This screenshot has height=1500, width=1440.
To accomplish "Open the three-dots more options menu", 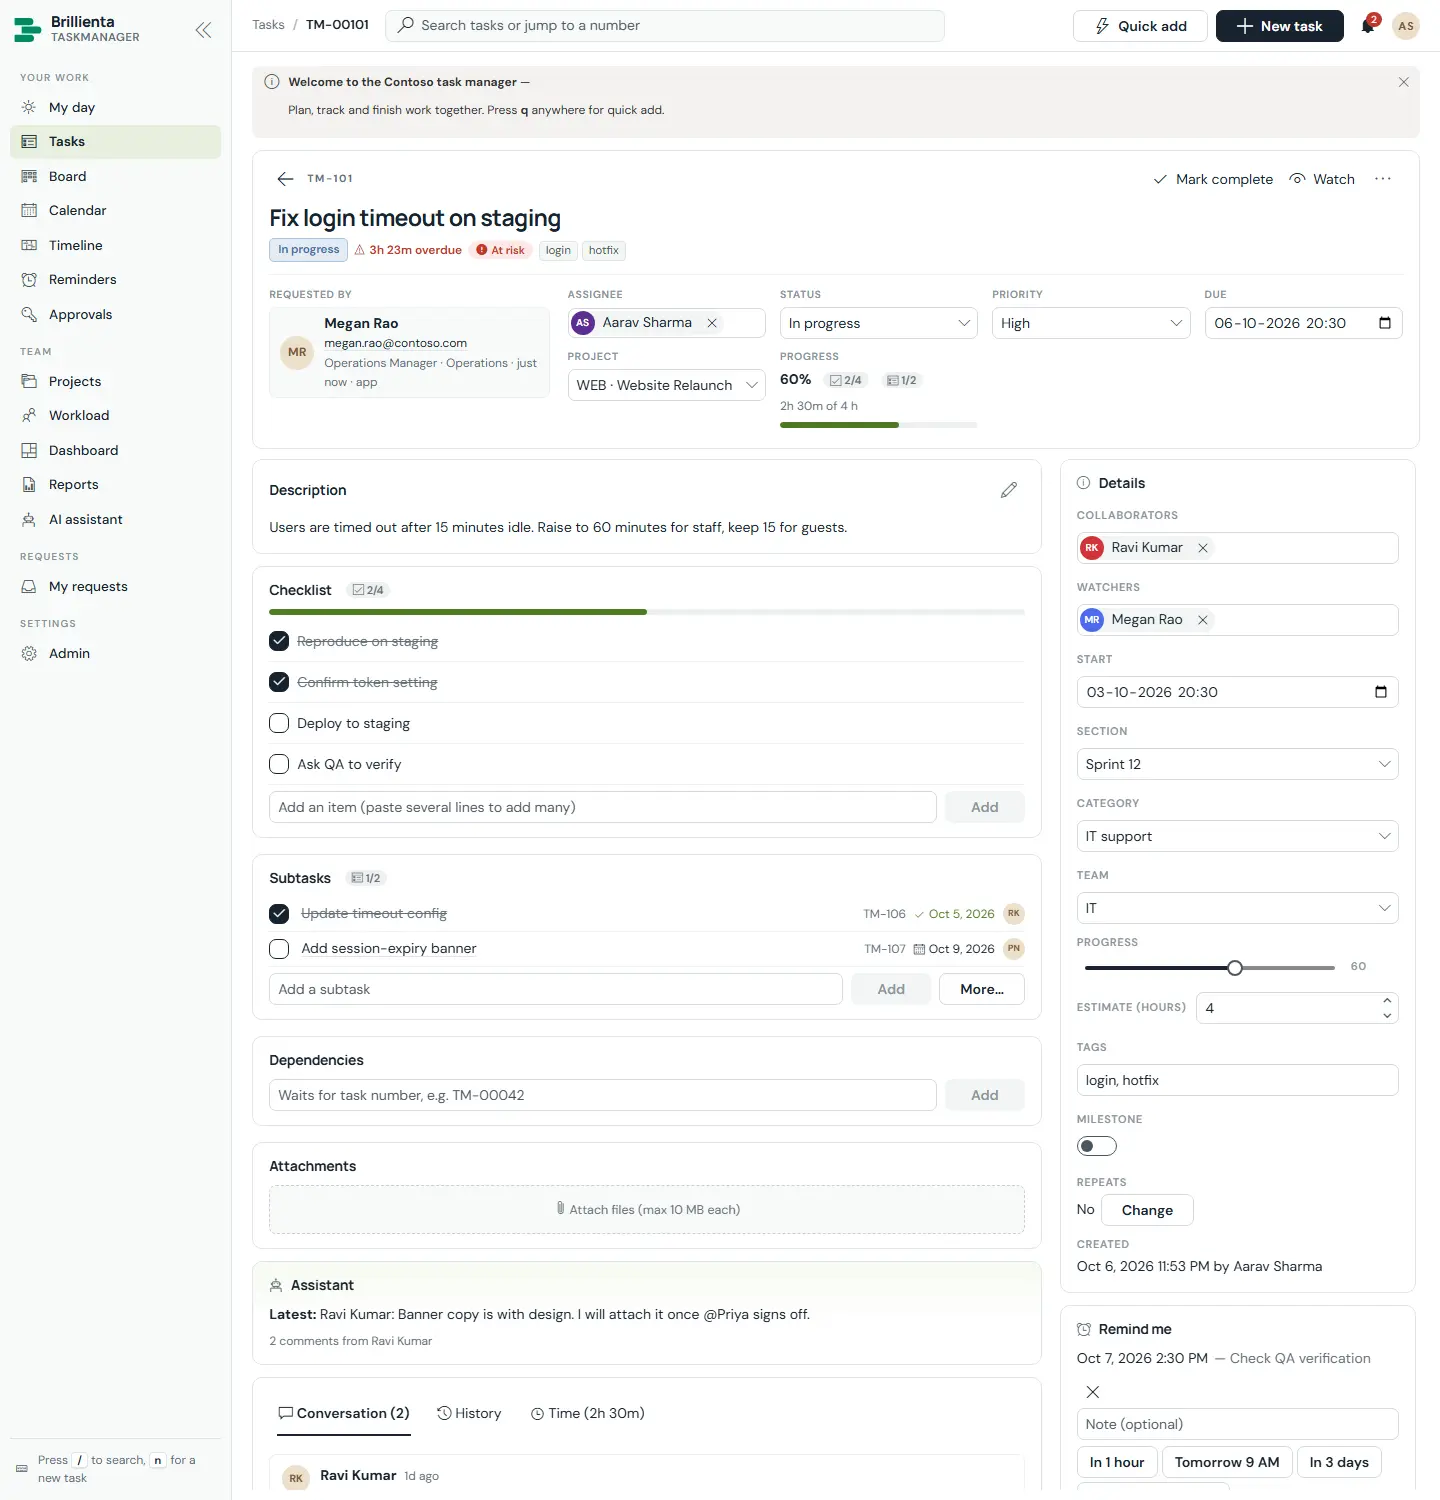I will (x=1383, y=179).
